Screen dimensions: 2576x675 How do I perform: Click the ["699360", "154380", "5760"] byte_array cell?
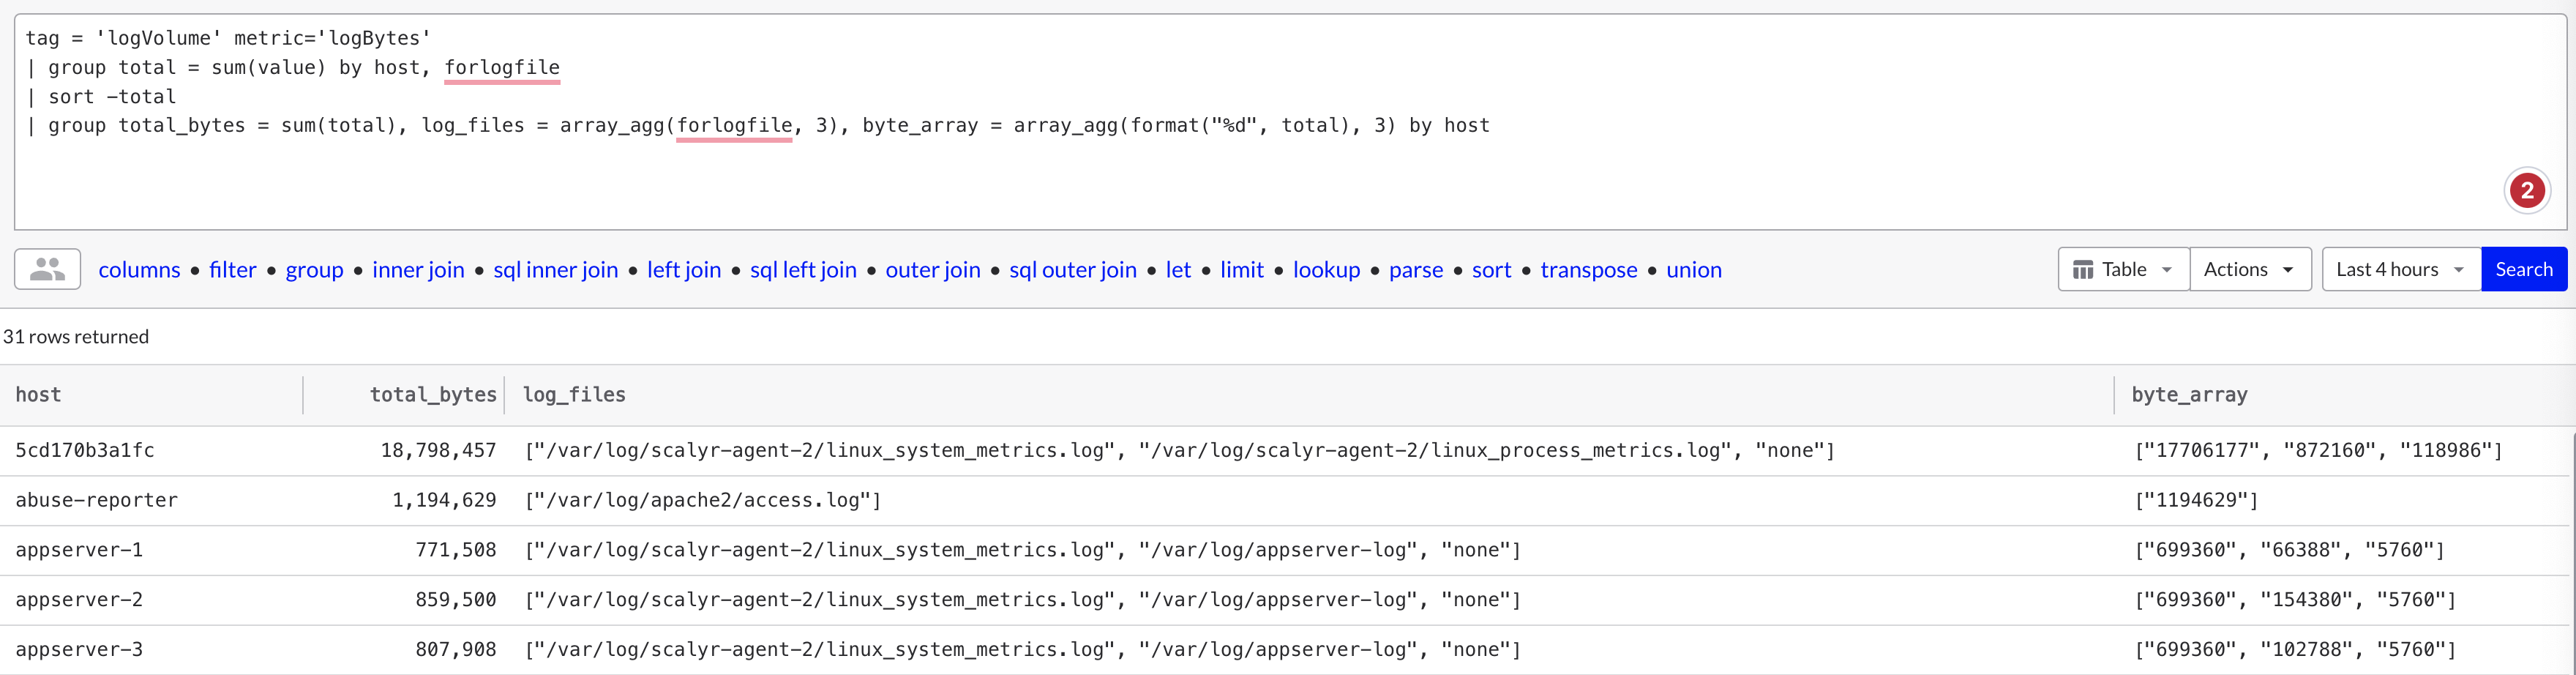click(x=2295, y=600)
